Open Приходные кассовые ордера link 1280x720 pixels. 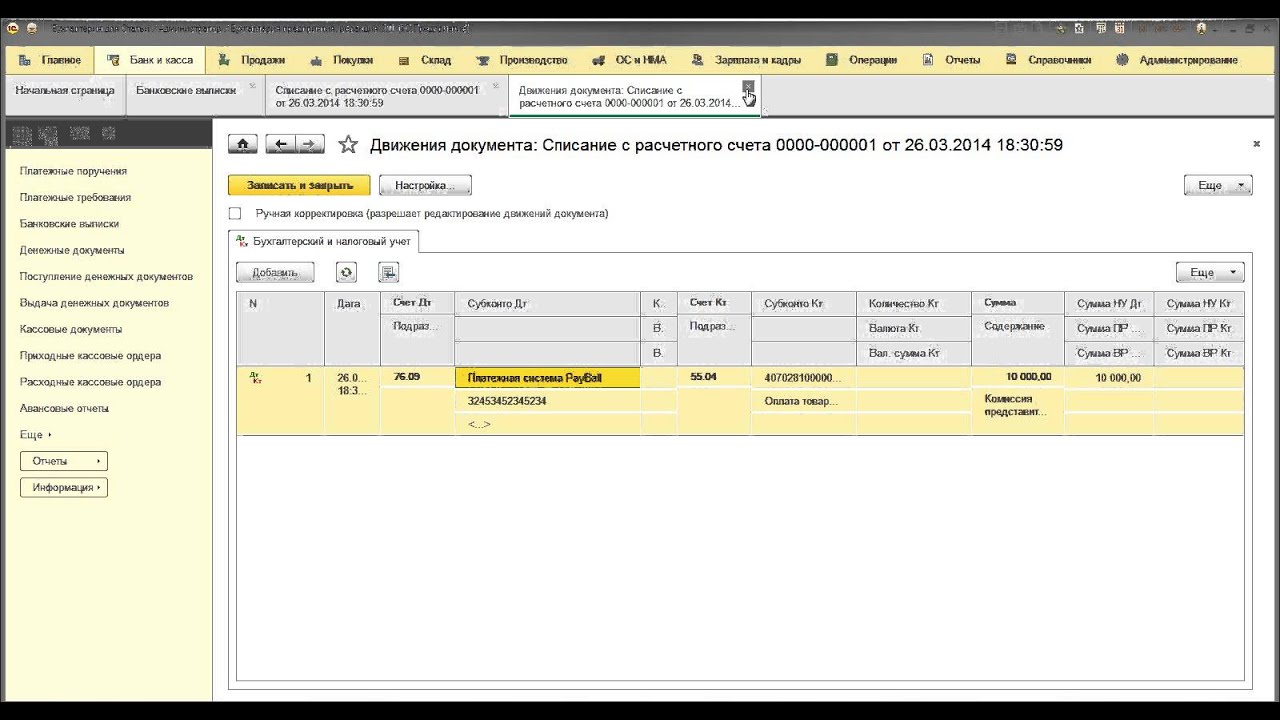tap(90, 355)
